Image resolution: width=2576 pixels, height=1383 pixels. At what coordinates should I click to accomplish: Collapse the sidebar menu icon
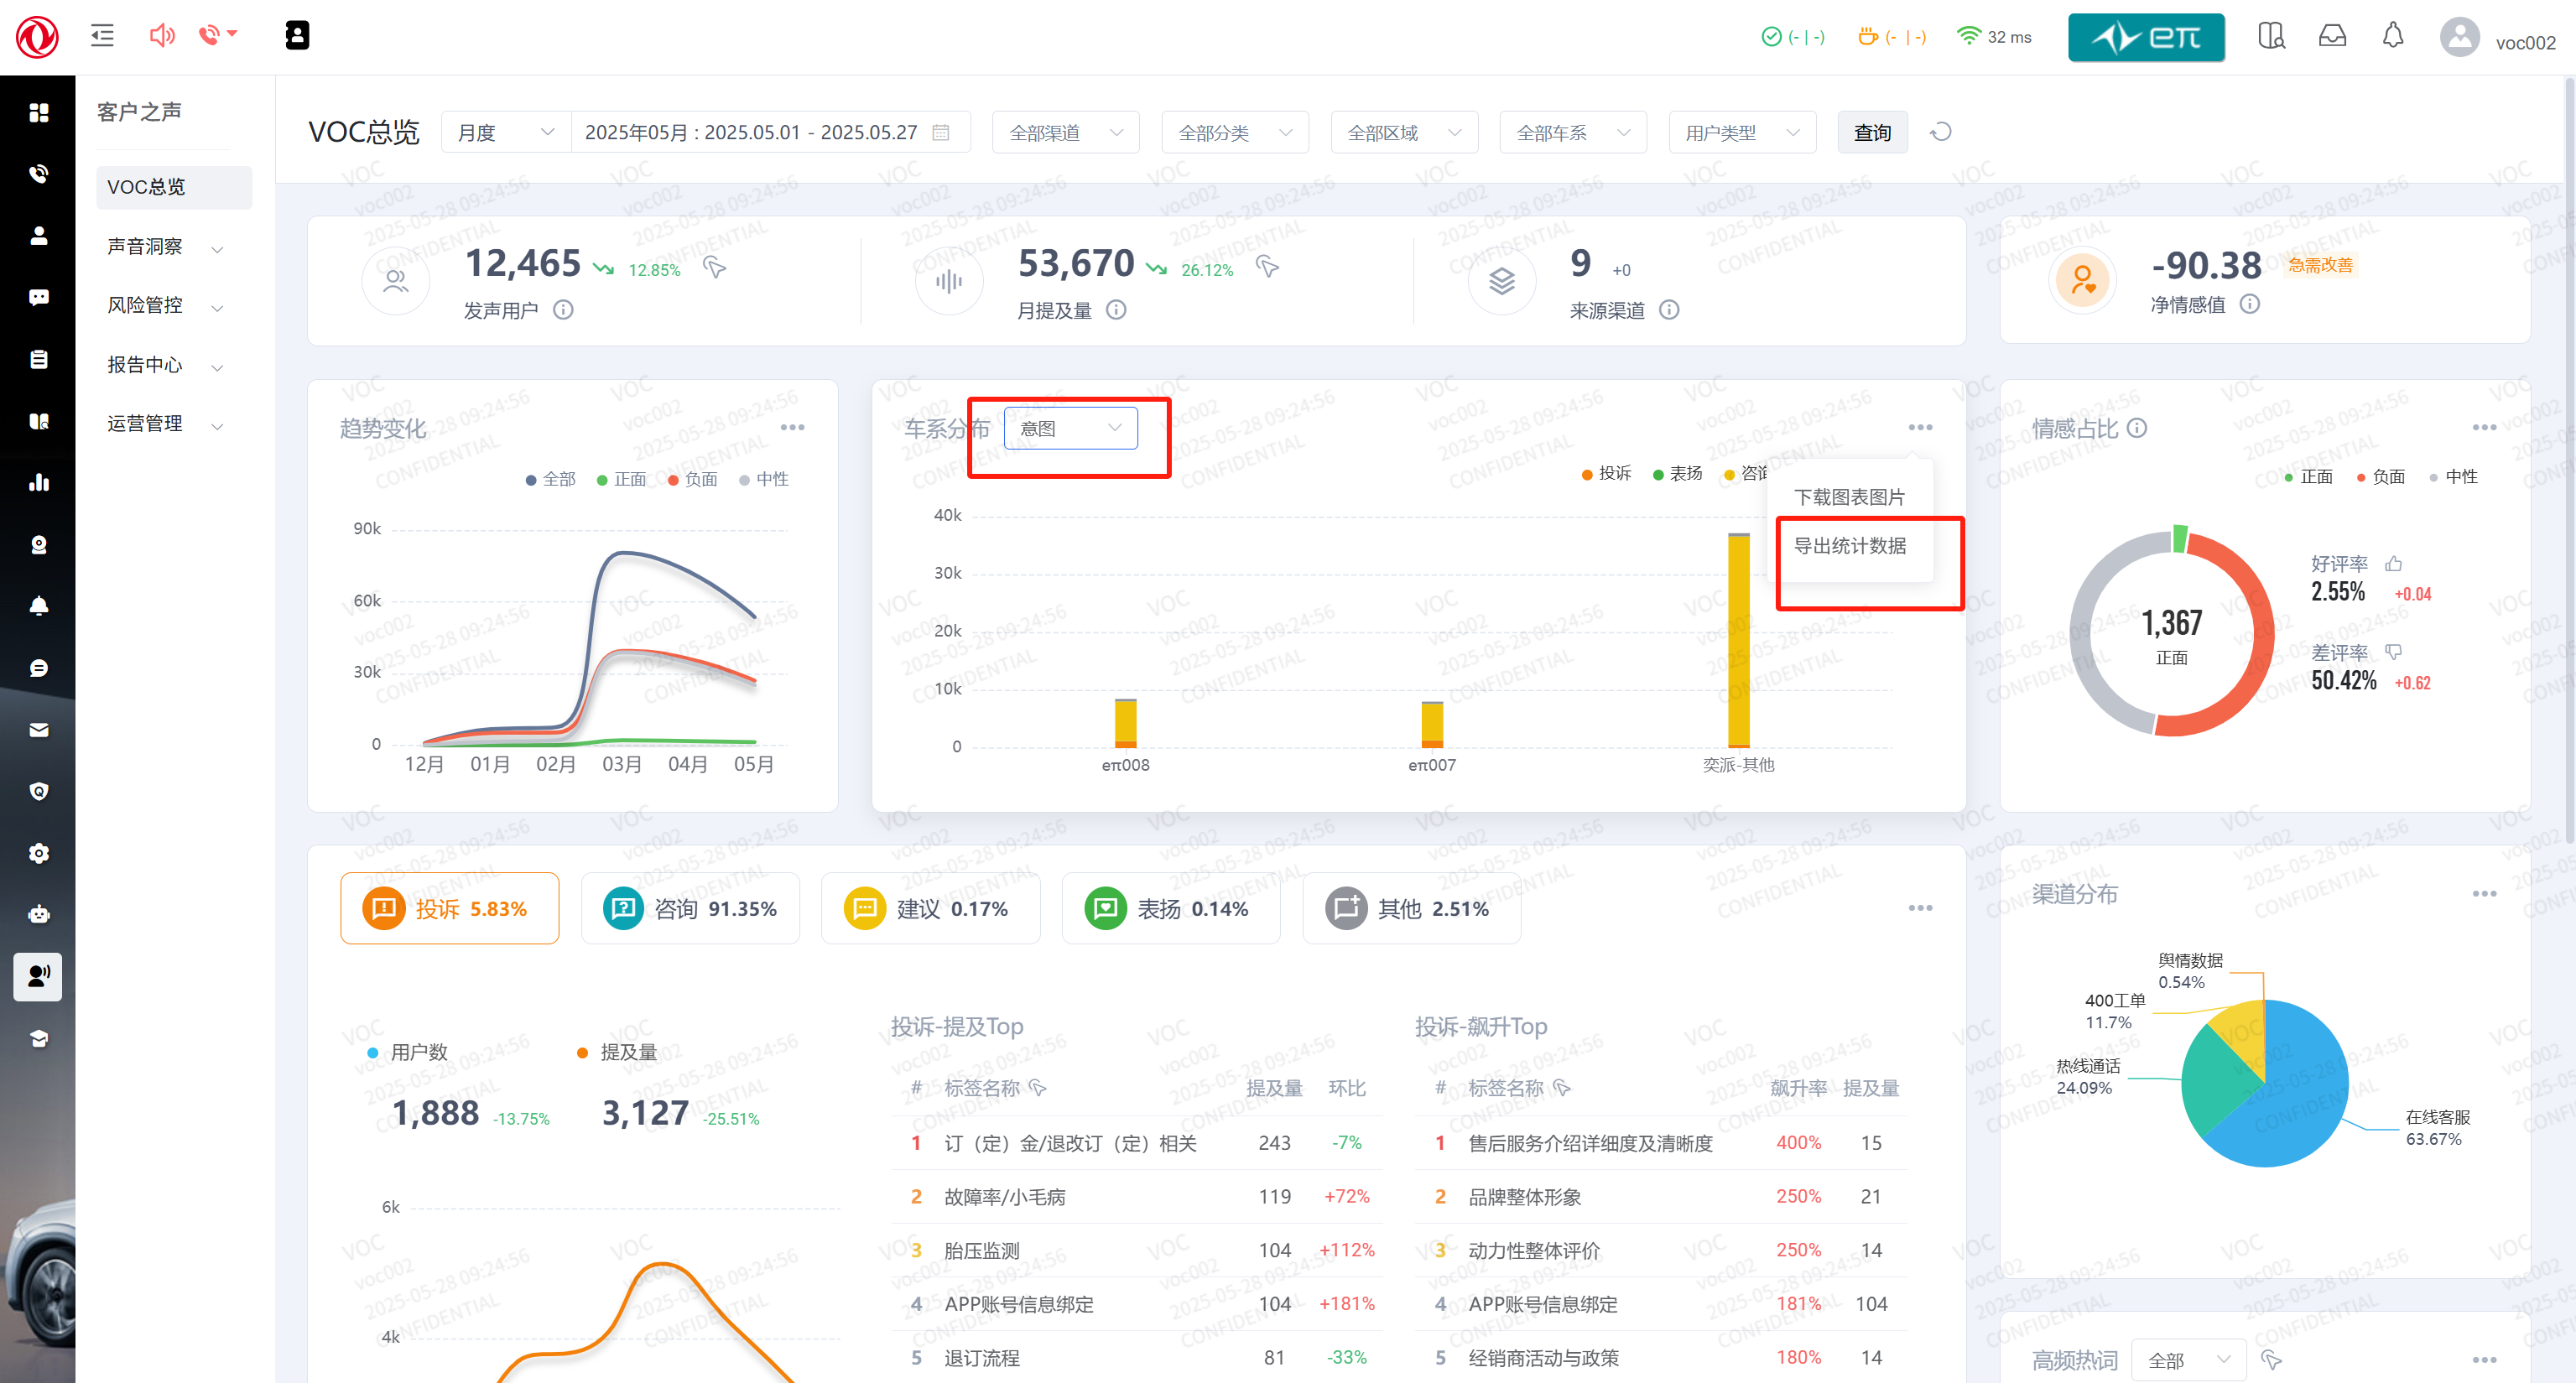(102, 36)
